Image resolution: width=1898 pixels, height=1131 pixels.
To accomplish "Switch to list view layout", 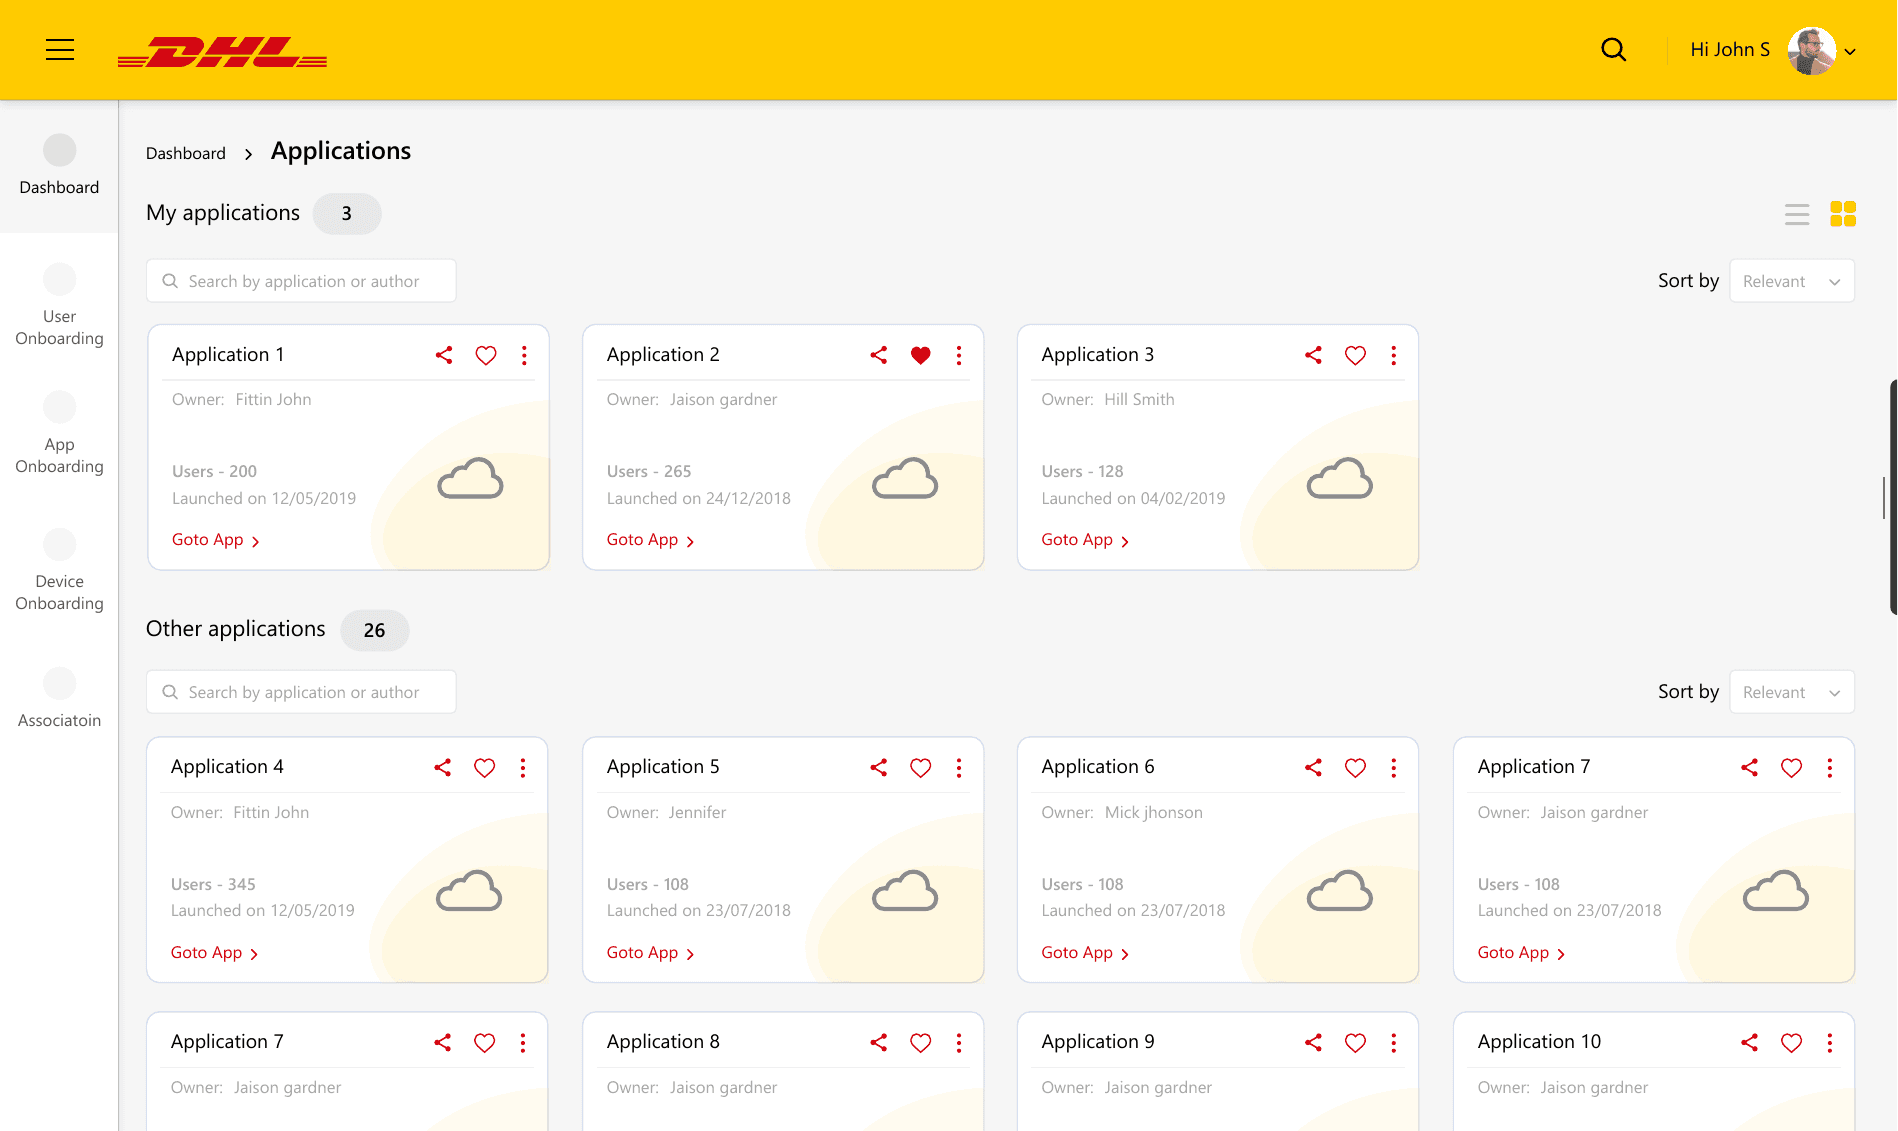I will 1797,214.
